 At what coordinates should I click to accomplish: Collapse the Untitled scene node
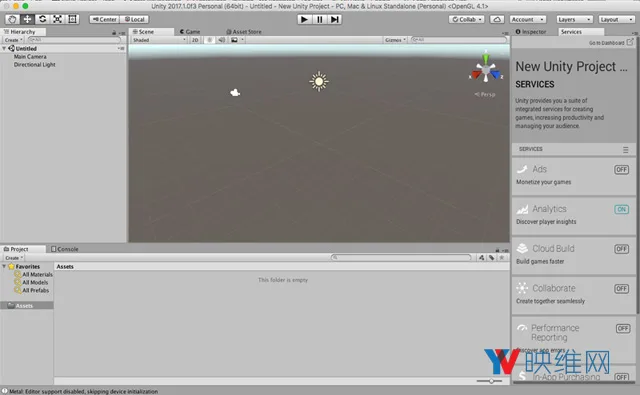4,48
